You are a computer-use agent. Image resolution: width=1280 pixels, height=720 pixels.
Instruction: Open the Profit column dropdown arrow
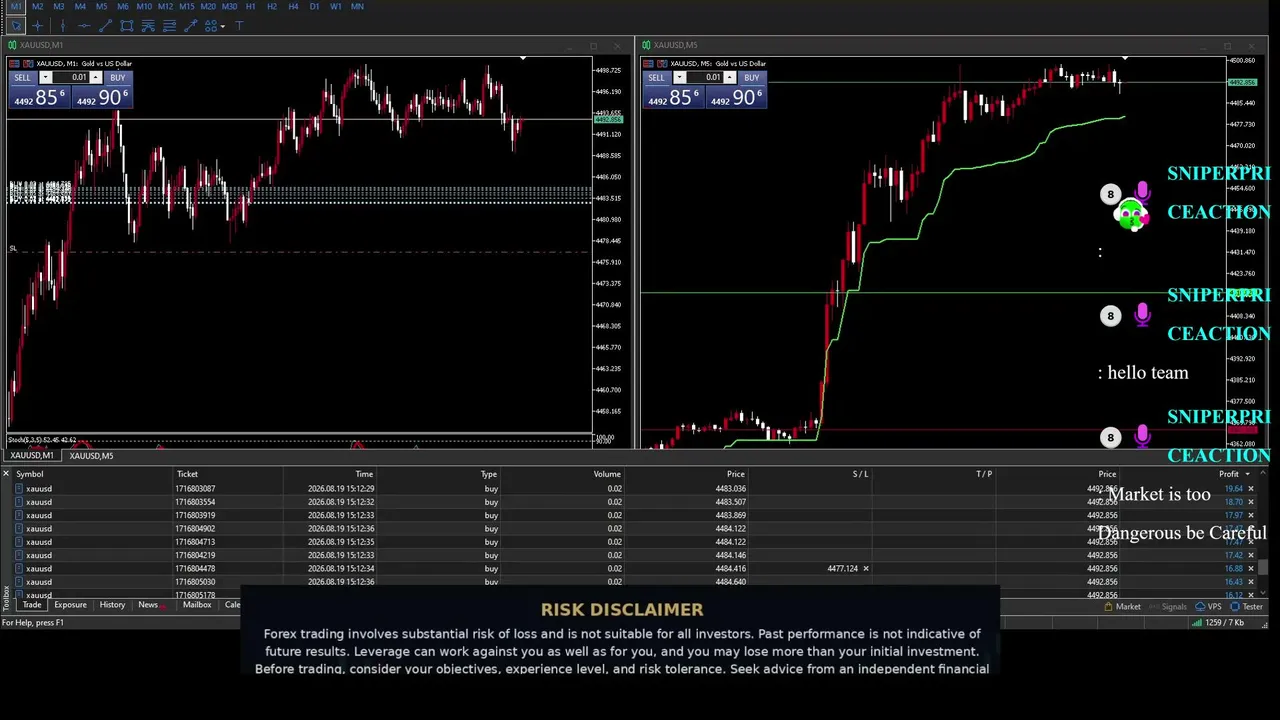pos(1248,474)
